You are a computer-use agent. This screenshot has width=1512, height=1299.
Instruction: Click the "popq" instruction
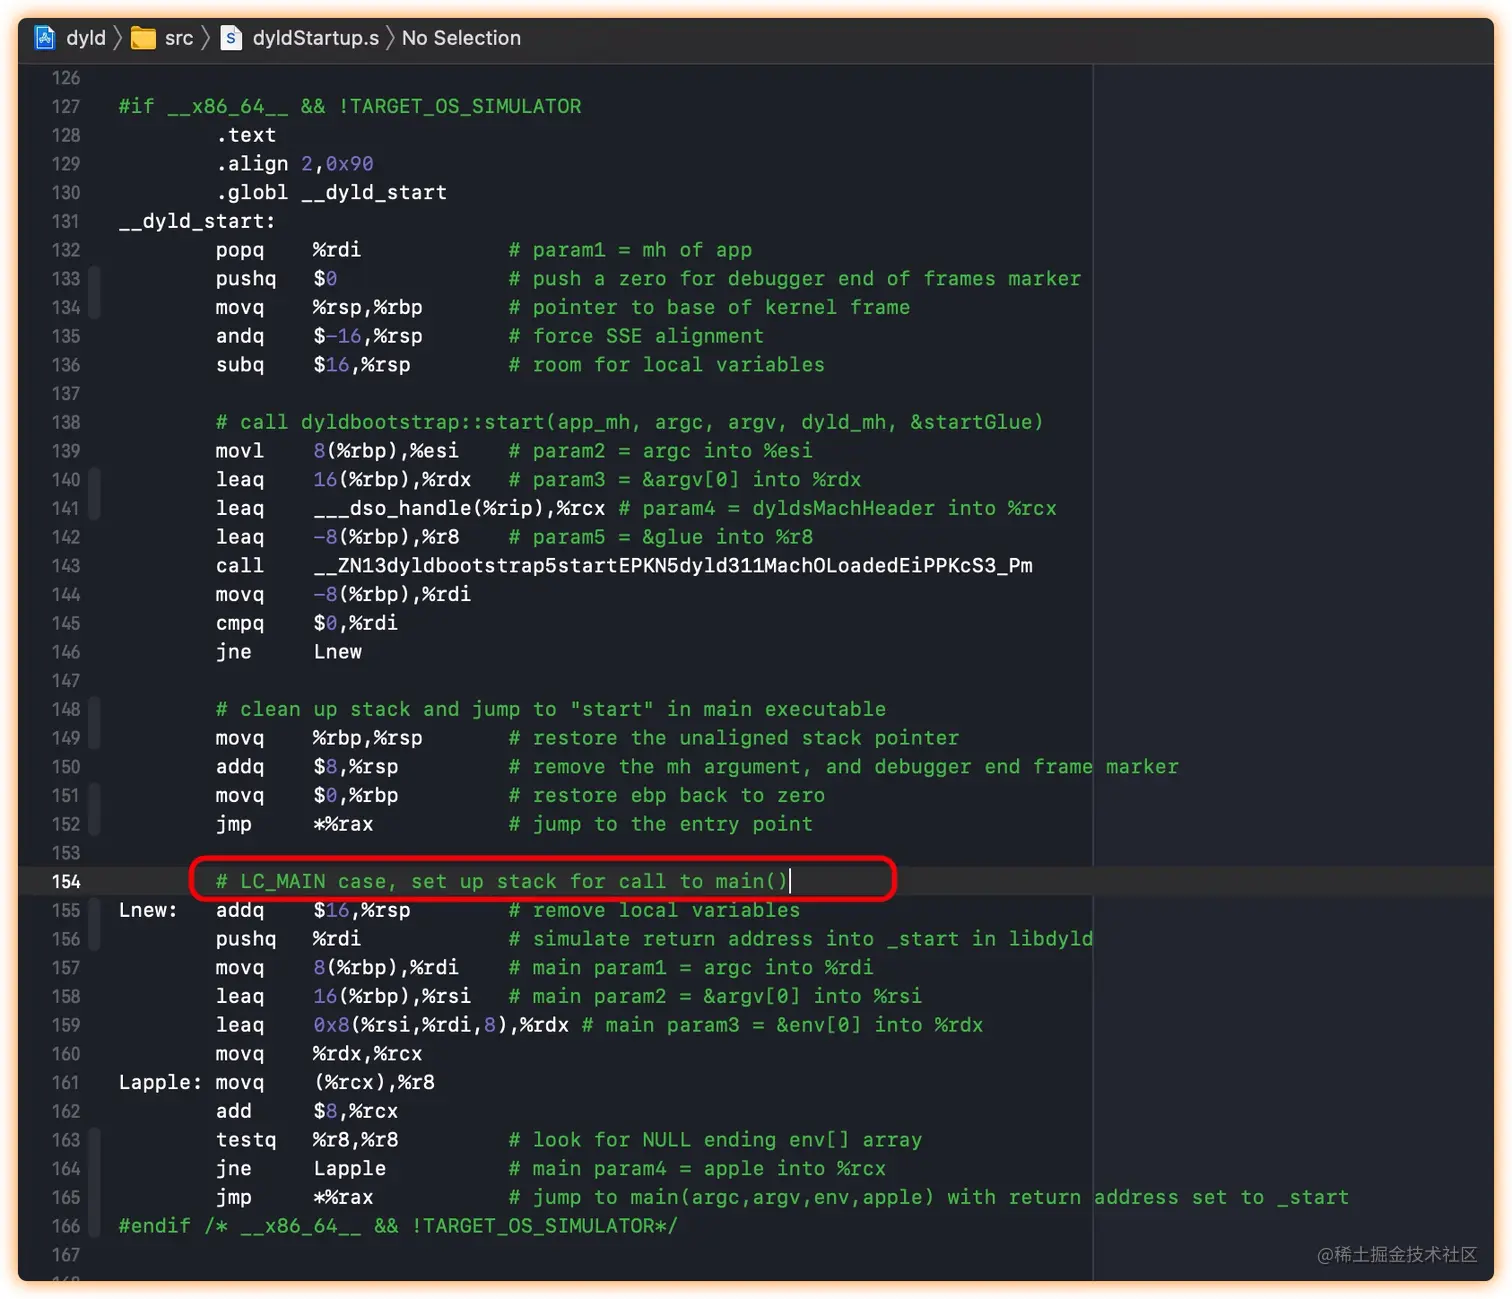click(240, 250)
